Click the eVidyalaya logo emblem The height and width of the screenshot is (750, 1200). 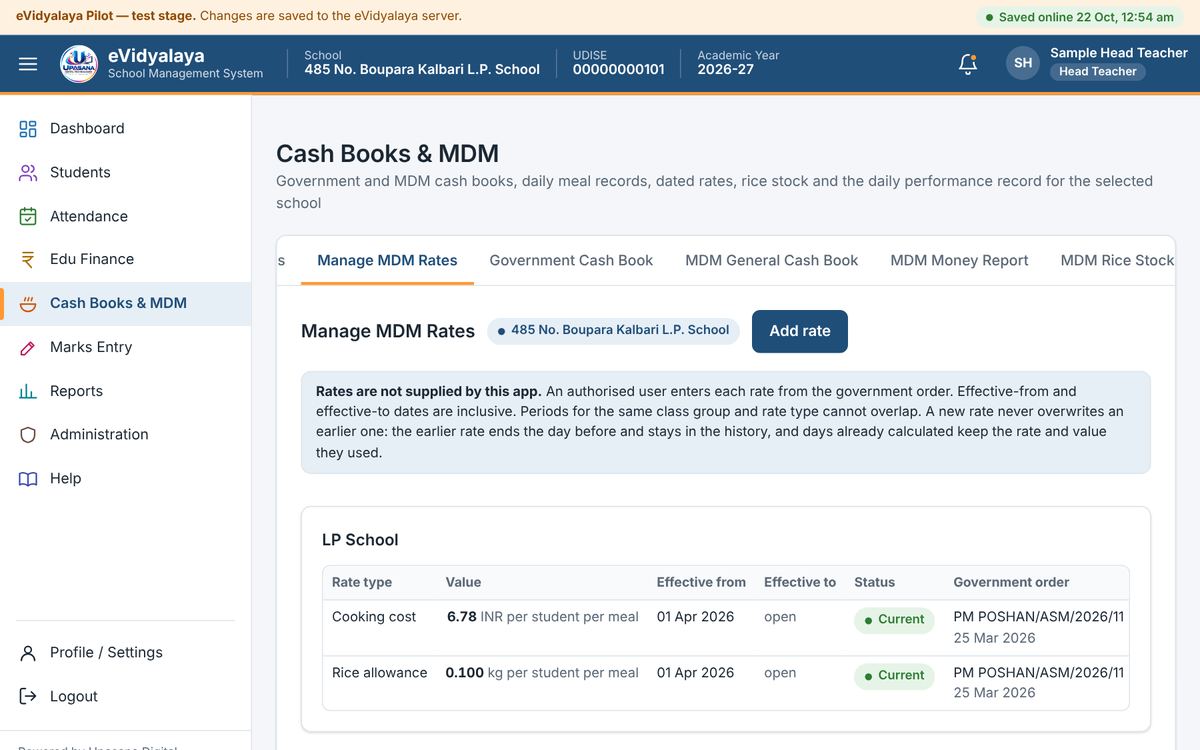pos(79,64)
